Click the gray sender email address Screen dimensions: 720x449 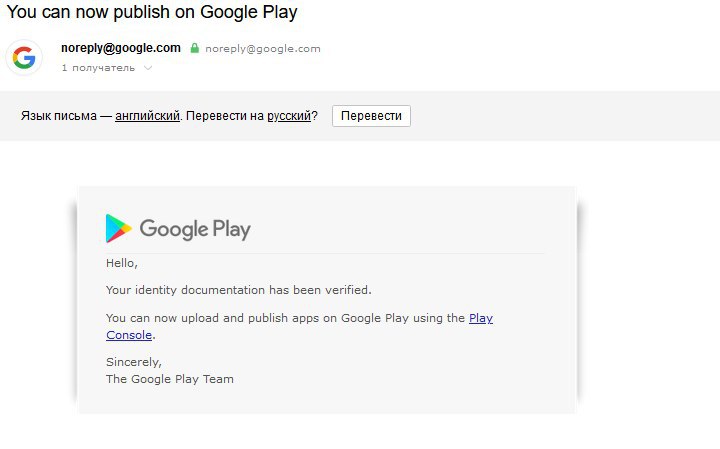263,48
